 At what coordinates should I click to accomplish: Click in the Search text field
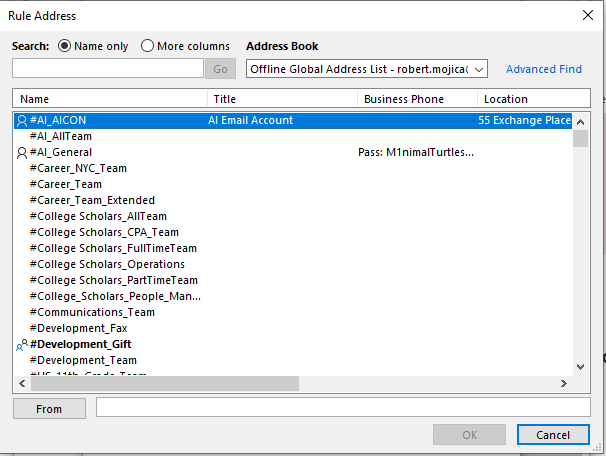108,68
